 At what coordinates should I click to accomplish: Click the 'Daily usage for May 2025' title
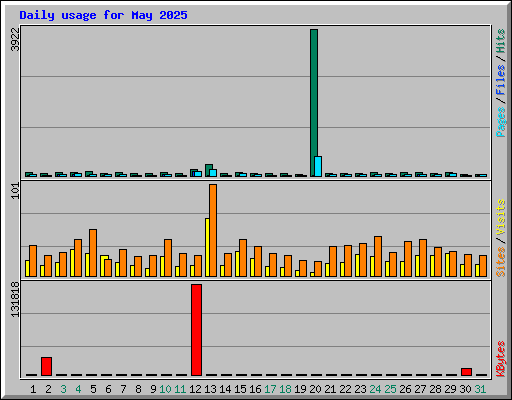click(x=103, y=15)
